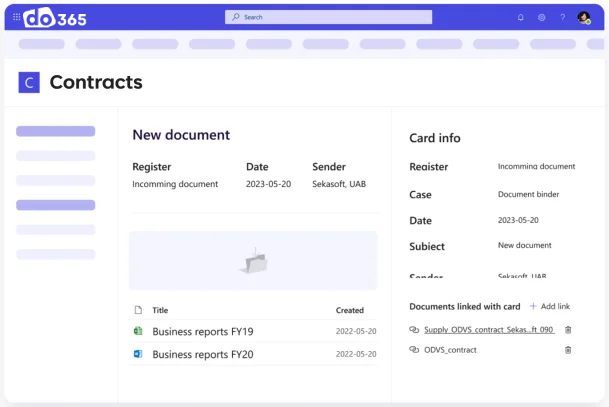Screen dimensions: 609x407
Task: Open the app launcher grid icon
Action: 16,17
